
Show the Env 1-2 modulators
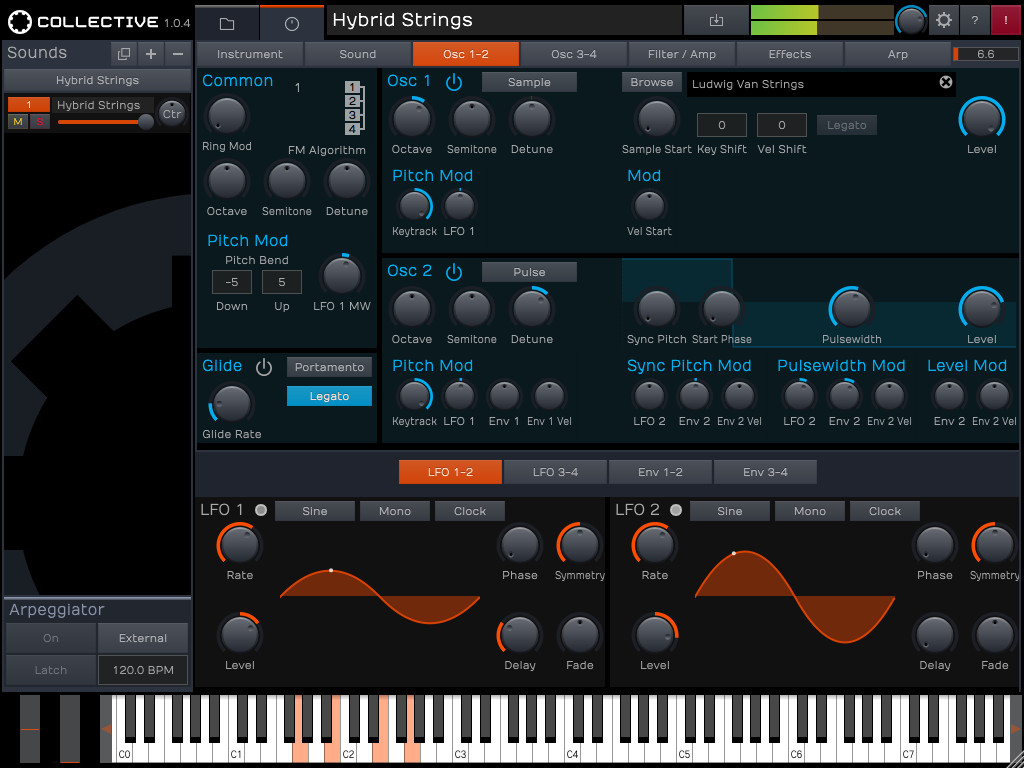[660, 472]
